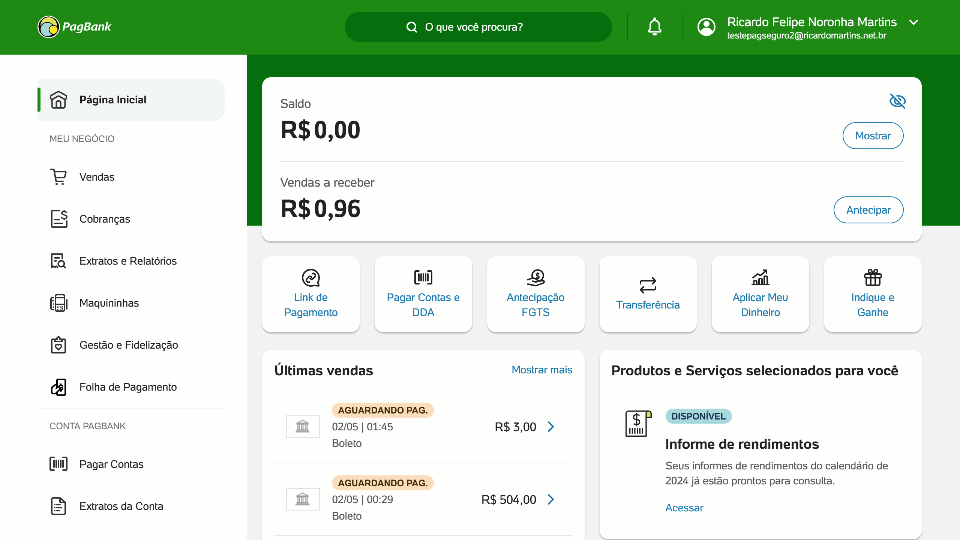Open the Indique e Ganhe shortcut

click(872, 294)
